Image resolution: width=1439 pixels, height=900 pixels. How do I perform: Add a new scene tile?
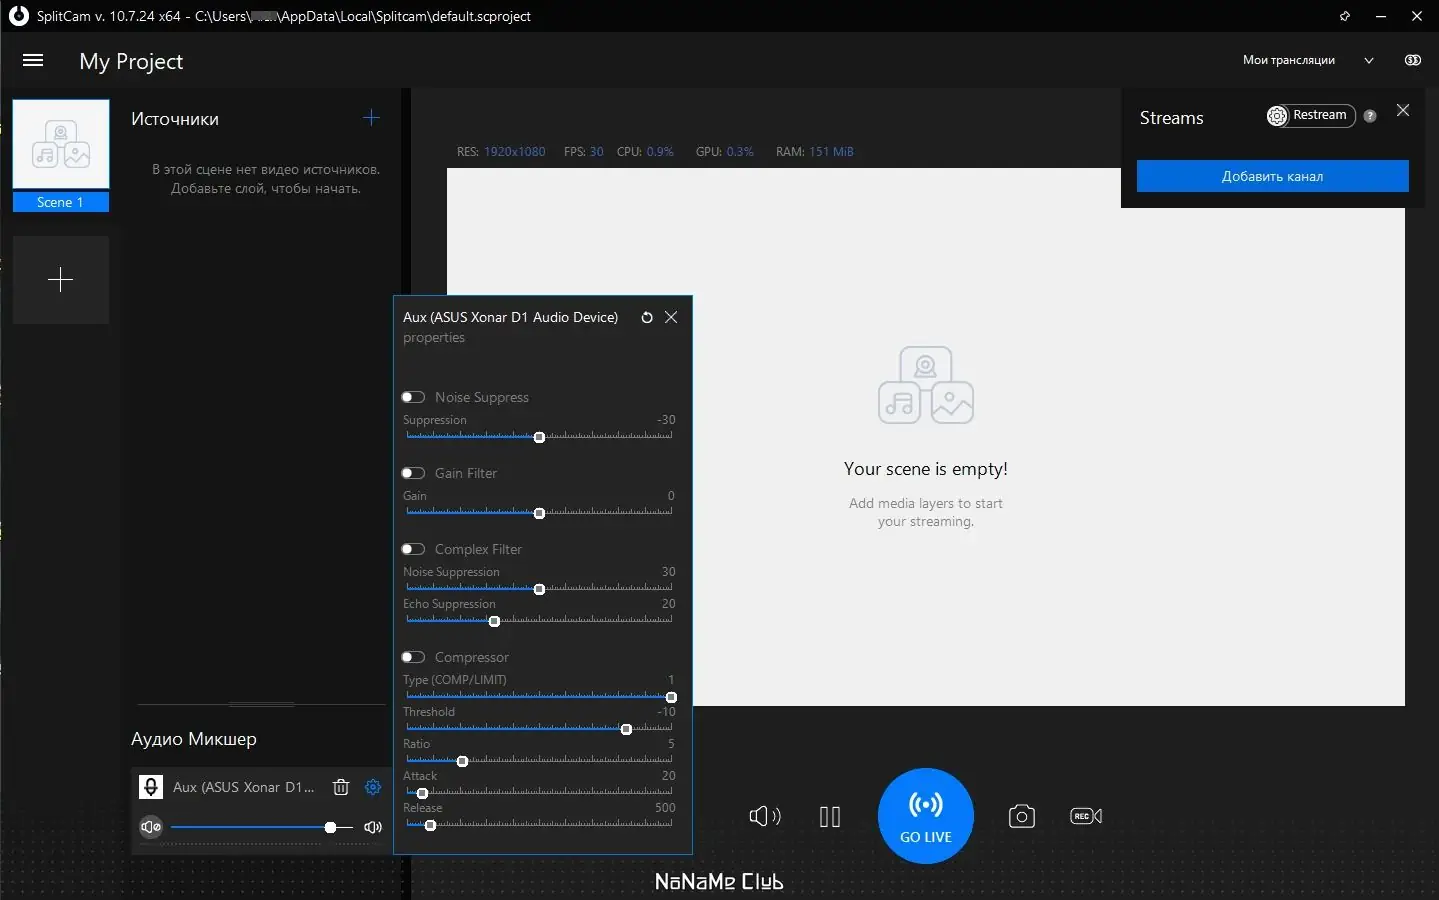pos(61,280)
